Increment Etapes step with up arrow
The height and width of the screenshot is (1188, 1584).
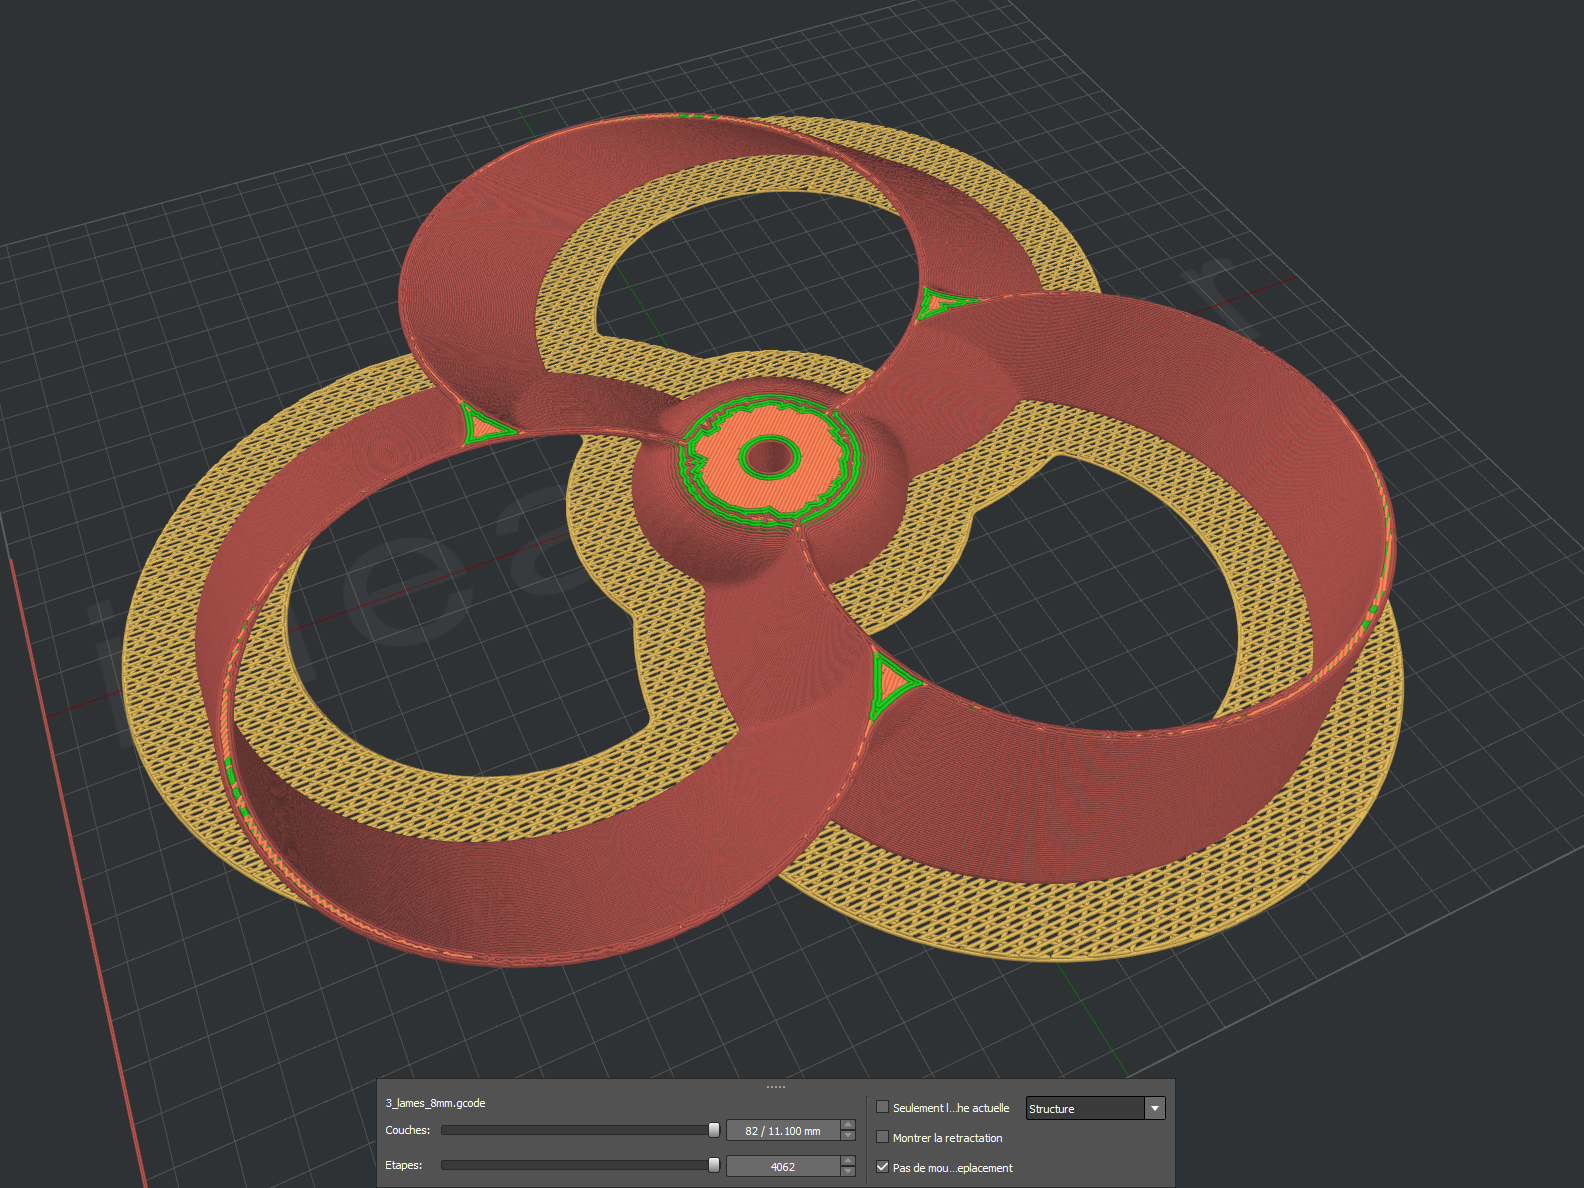click(x=848, y=1161)
